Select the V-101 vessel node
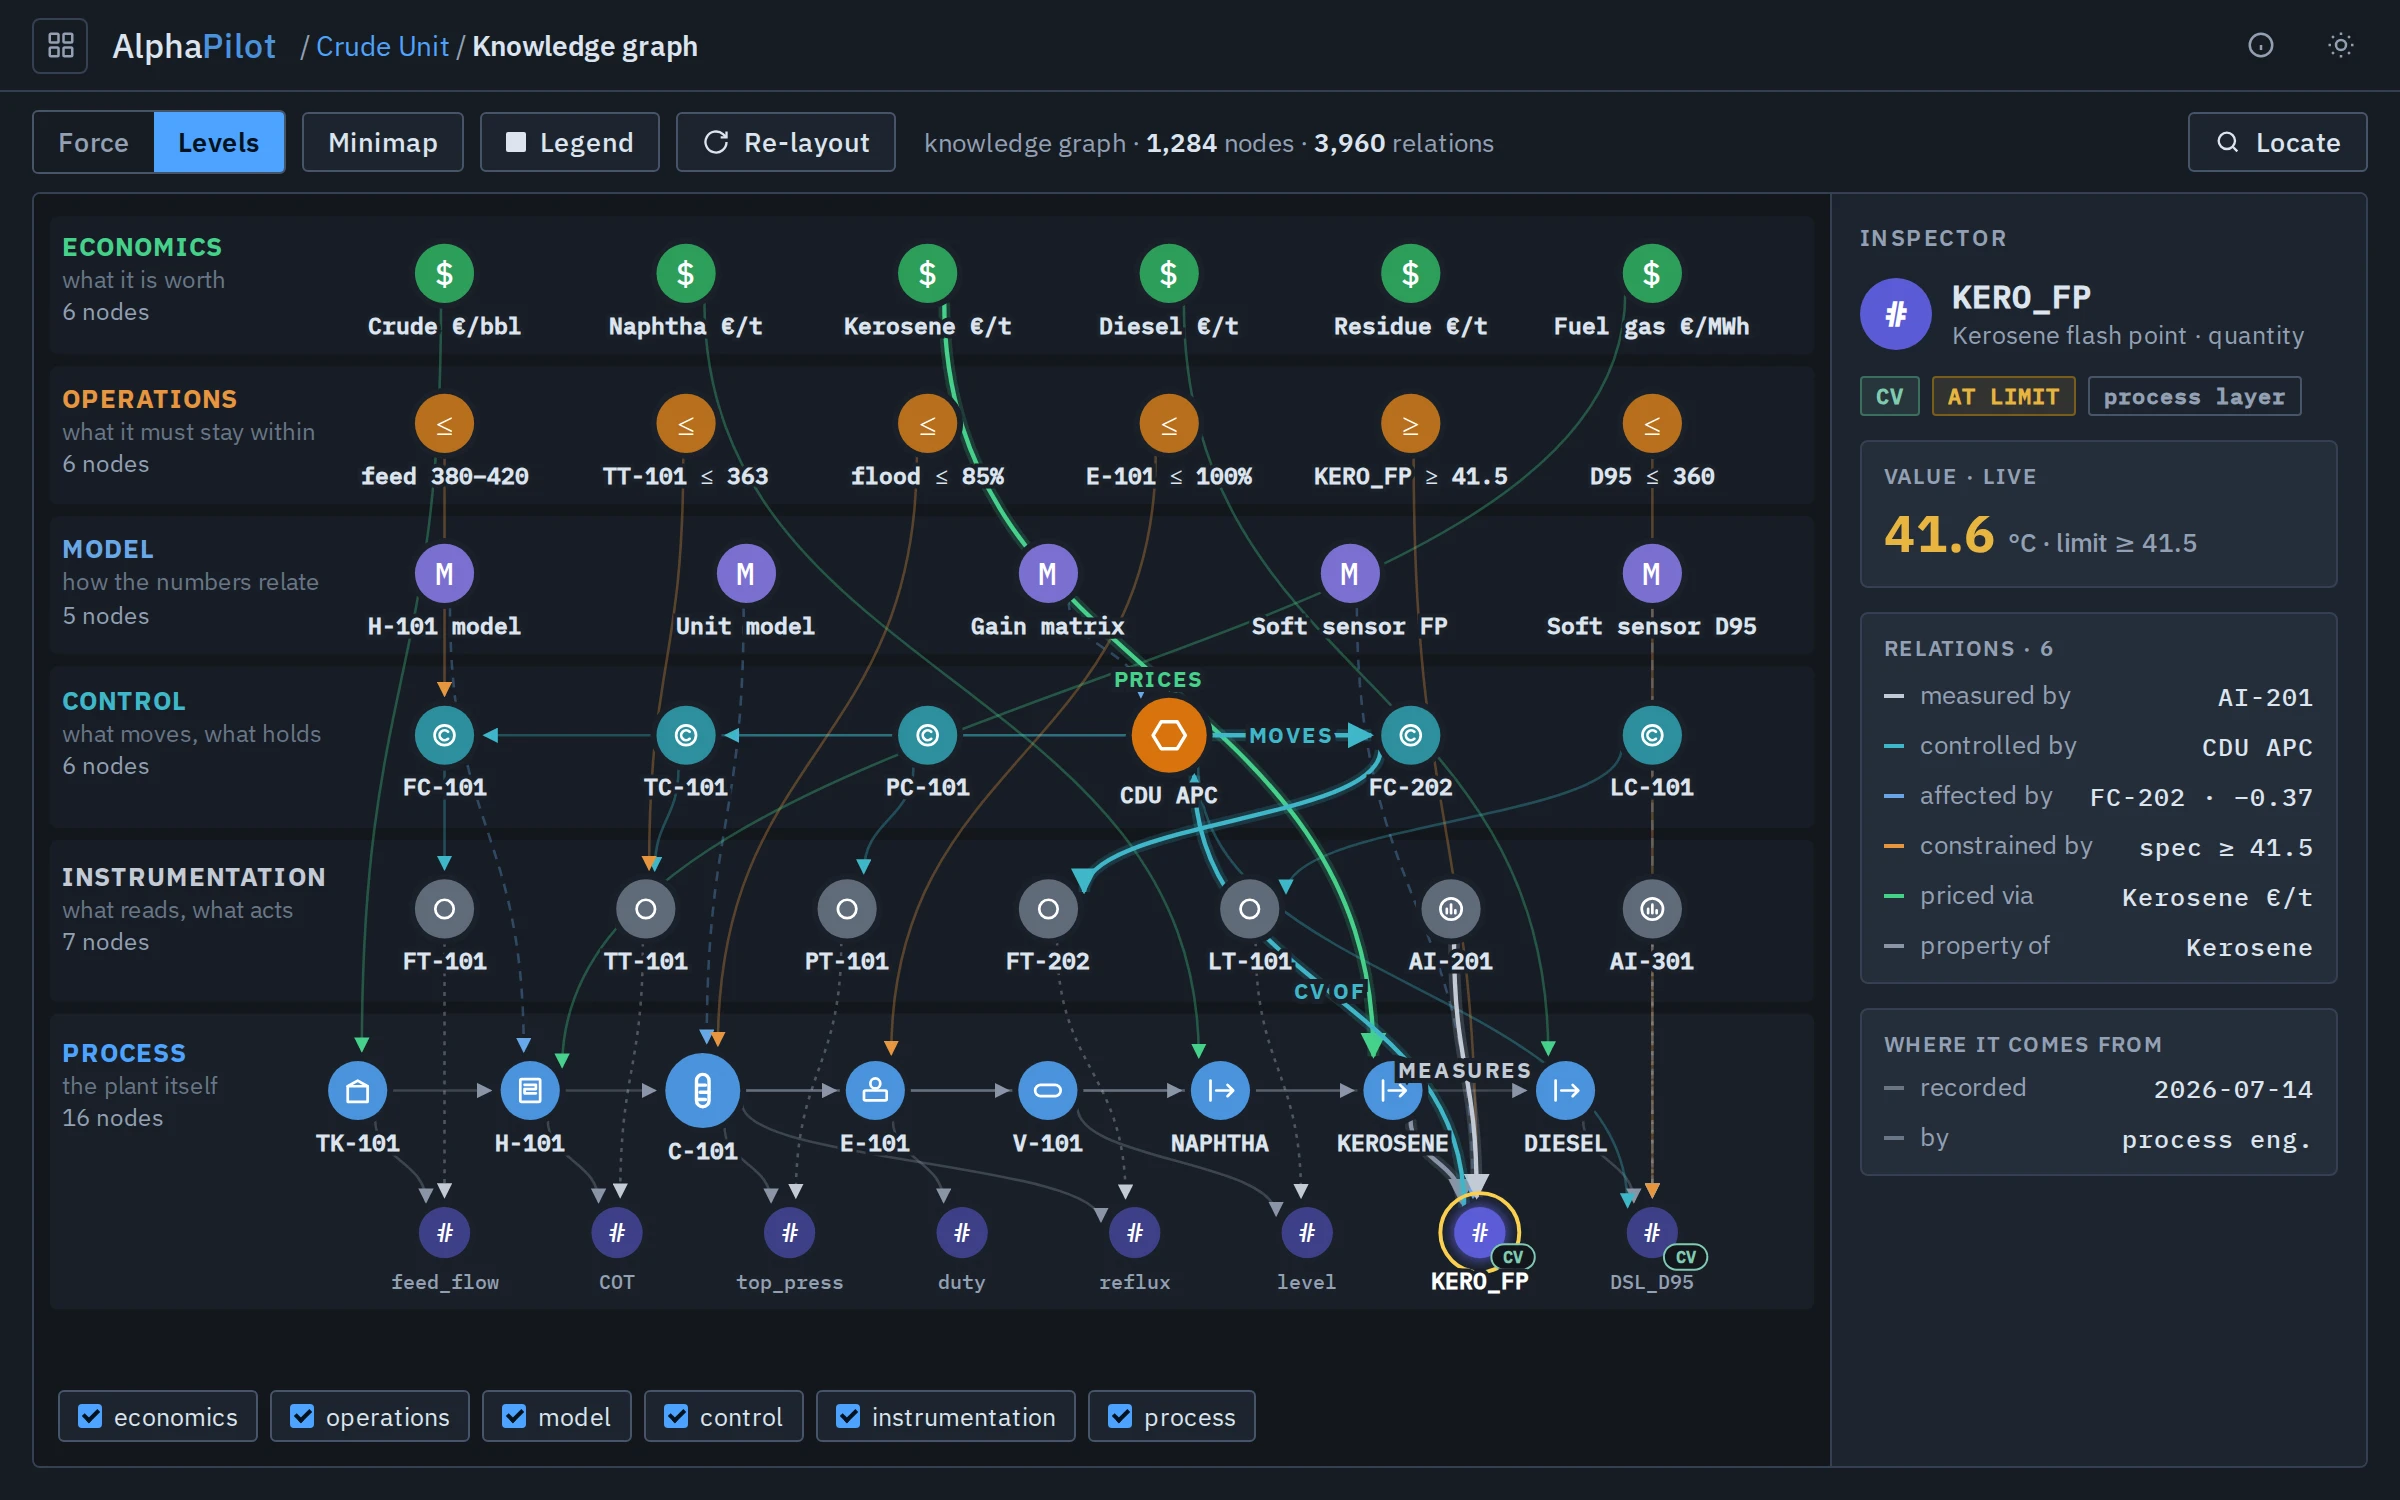Viewport: 2400px width, 1500px height. [x=1047, y=1091]
